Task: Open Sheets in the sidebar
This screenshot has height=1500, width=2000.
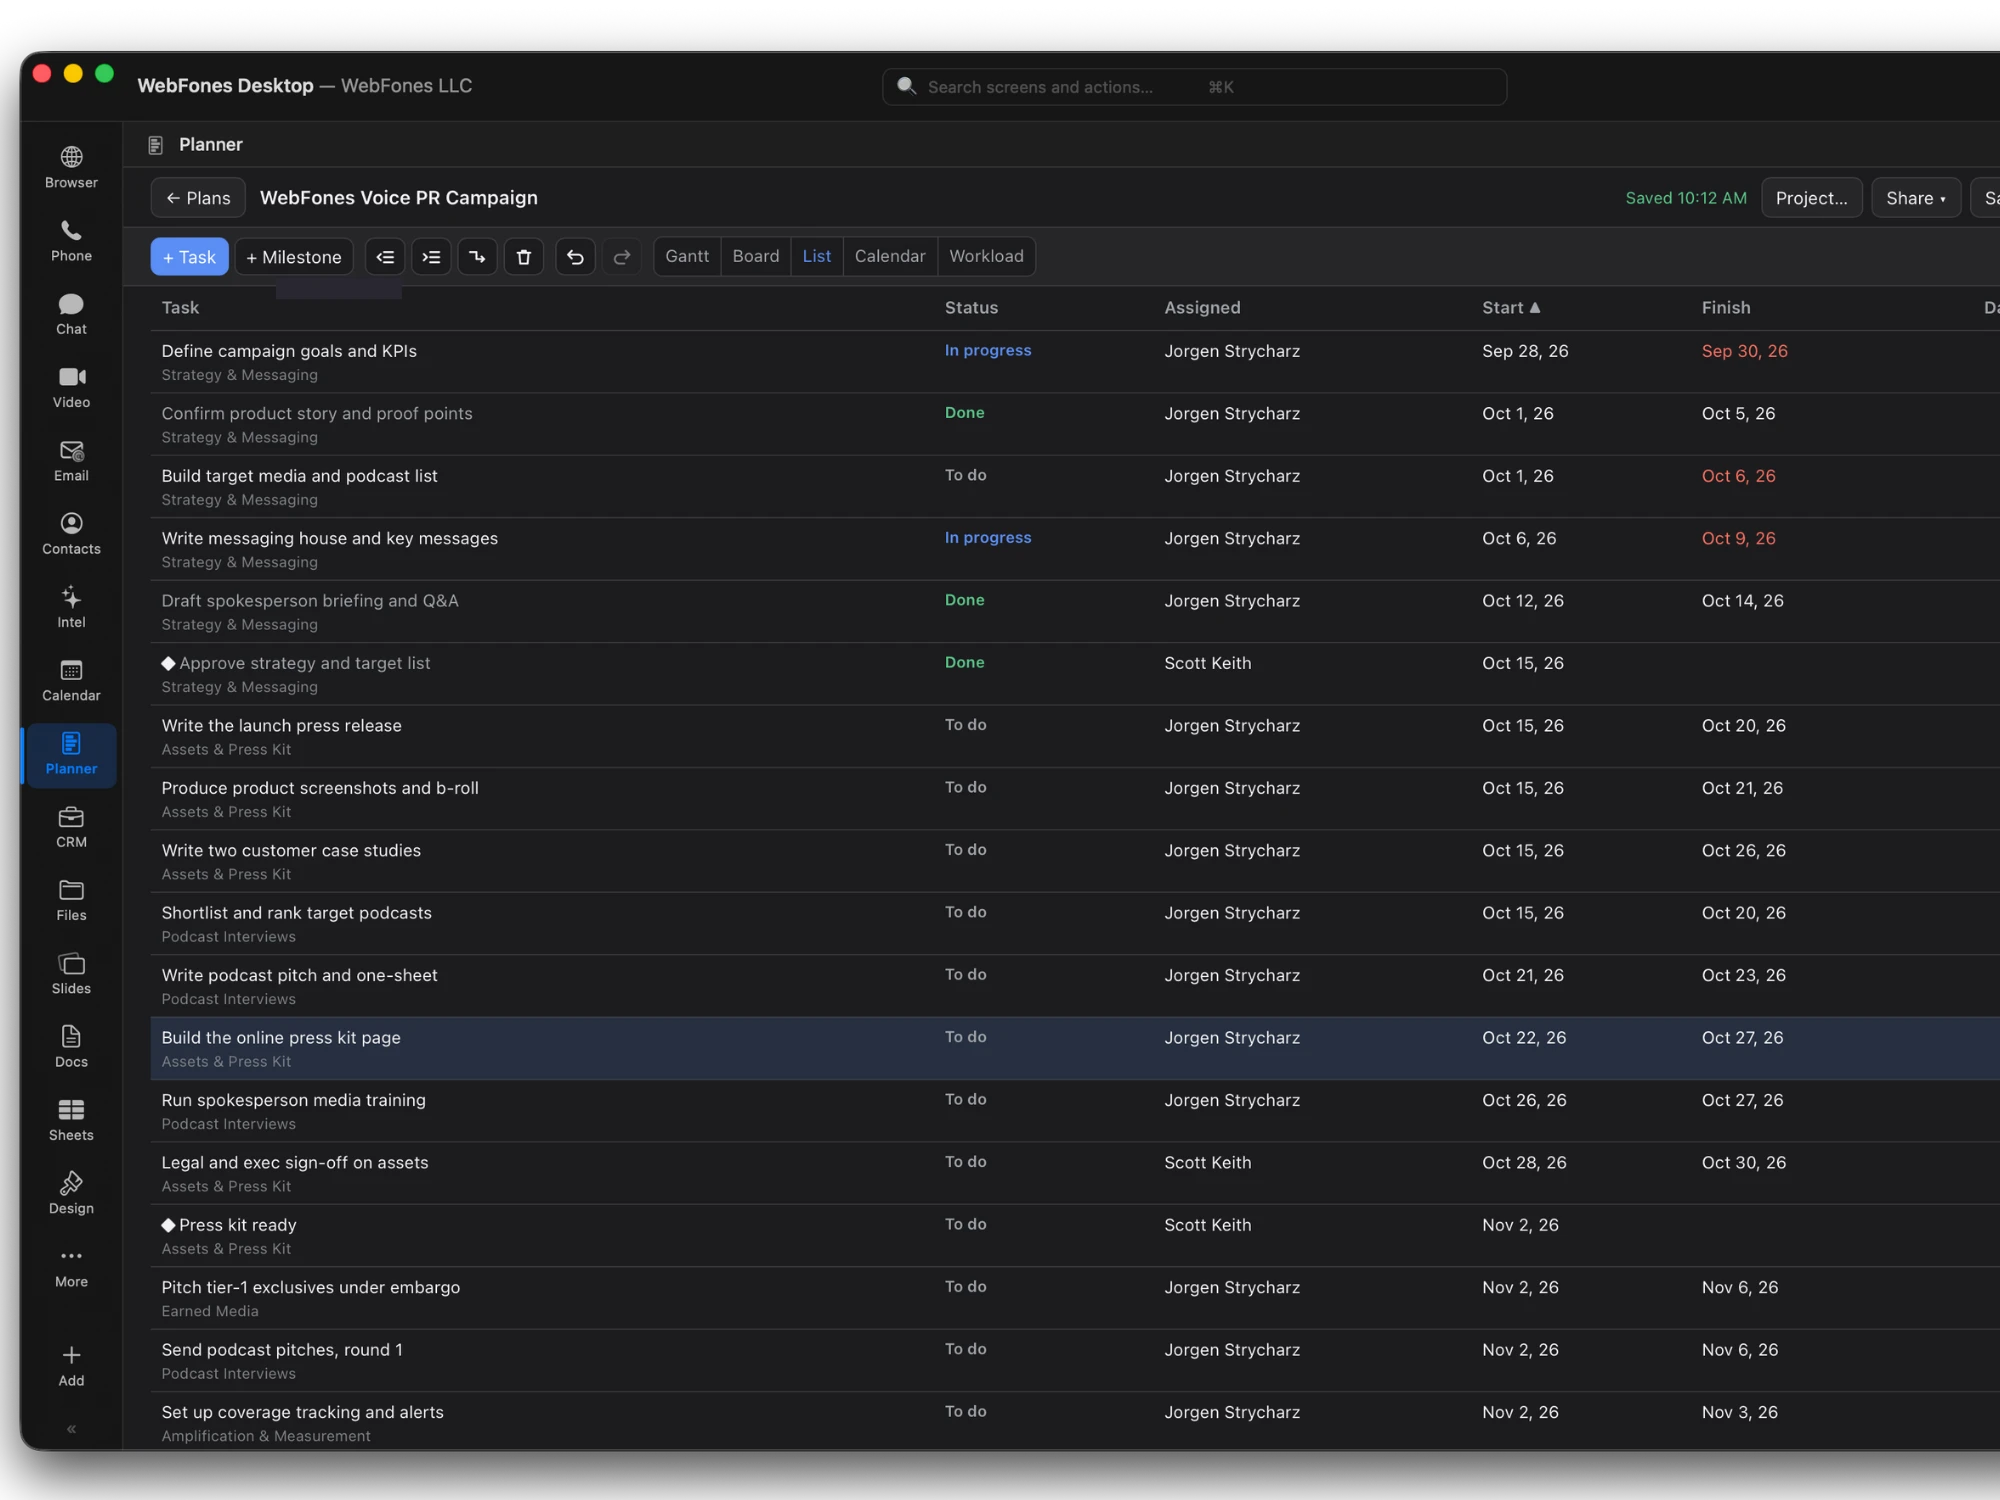Action: coord(71,1120)
